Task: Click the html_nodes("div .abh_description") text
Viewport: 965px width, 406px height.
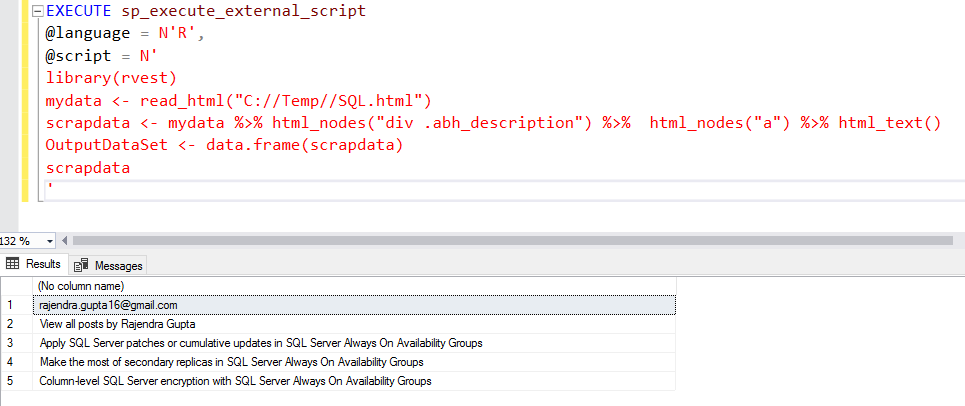Action: pyautogui.click(x=431, y=123)
